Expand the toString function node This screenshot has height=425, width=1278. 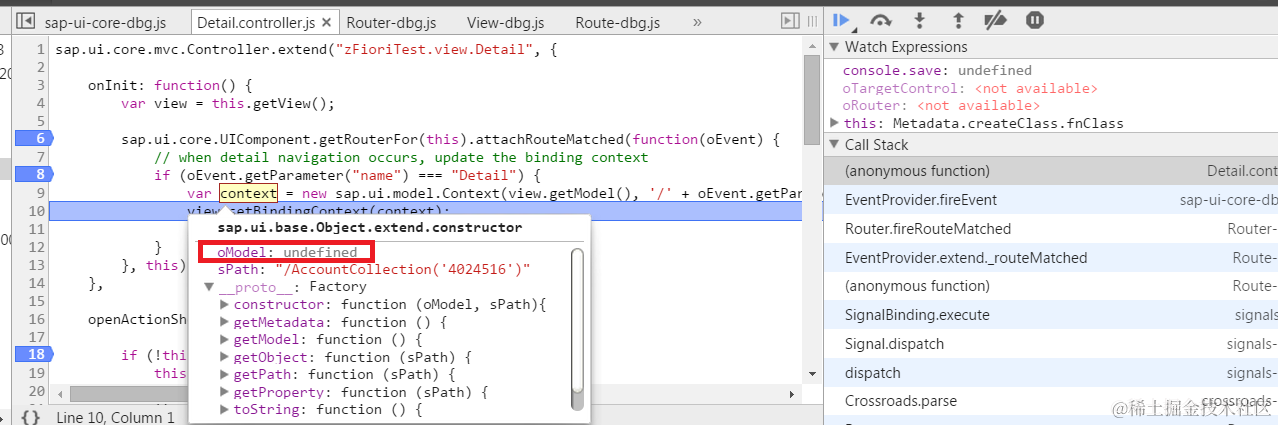[225, 409]
